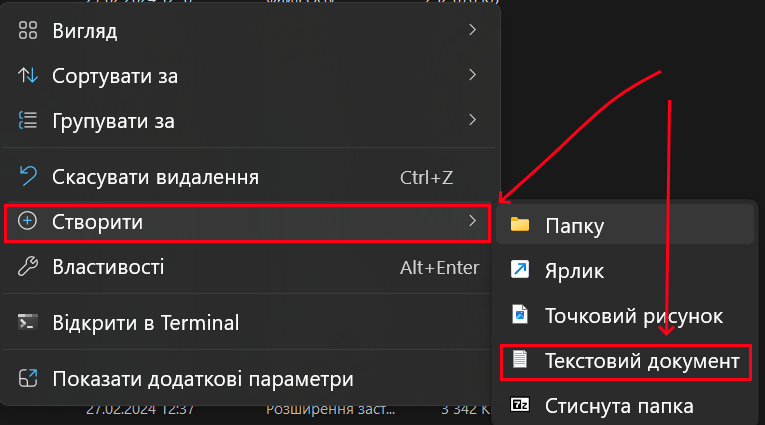Click the Групувати за list icon
Image resolution: width=765 pixels, height=425 pixels.
(29, 121)
